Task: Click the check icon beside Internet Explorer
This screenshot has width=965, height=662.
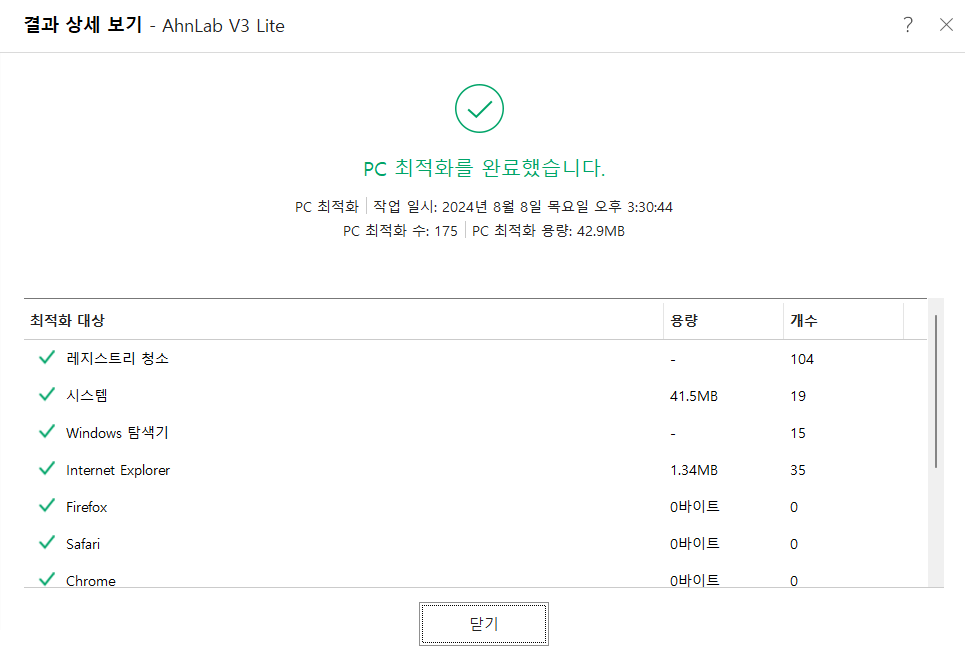Action: pos(46,469)
